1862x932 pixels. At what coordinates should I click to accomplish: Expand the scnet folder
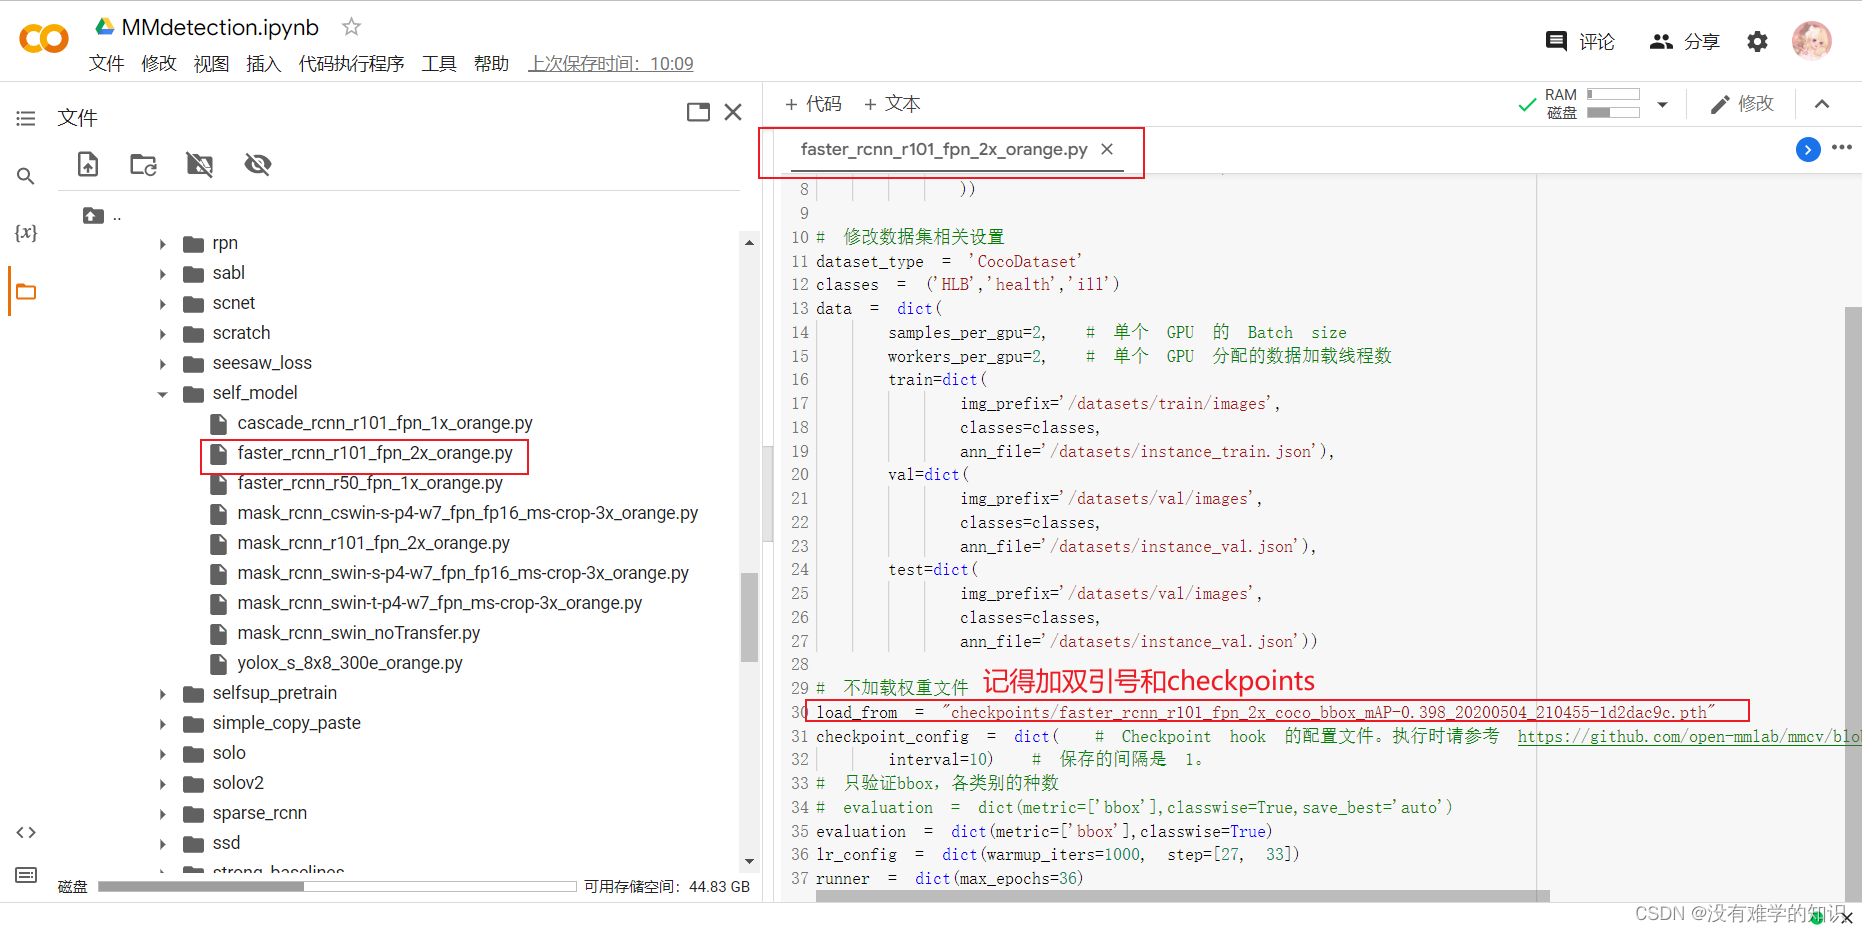pos(163,304)
